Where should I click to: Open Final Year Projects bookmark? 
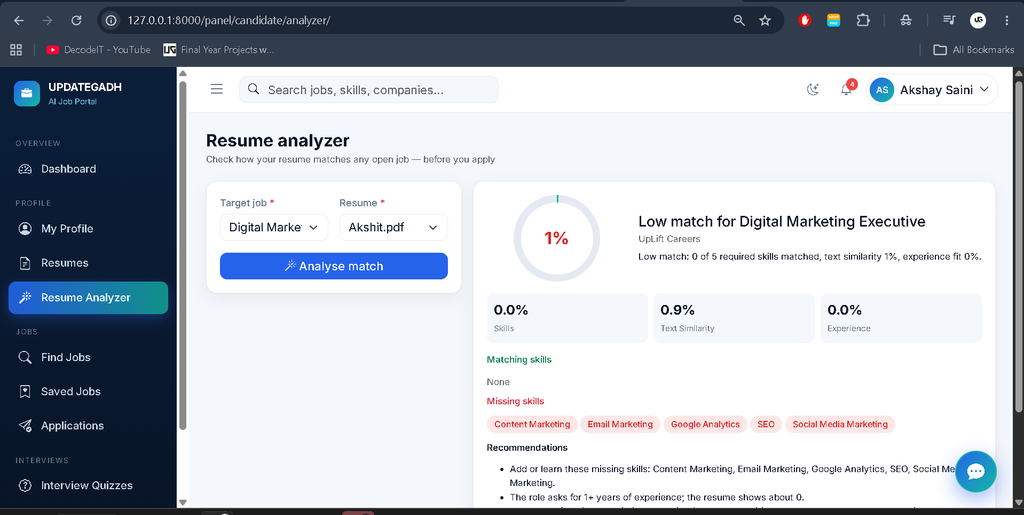click(219, 50)
